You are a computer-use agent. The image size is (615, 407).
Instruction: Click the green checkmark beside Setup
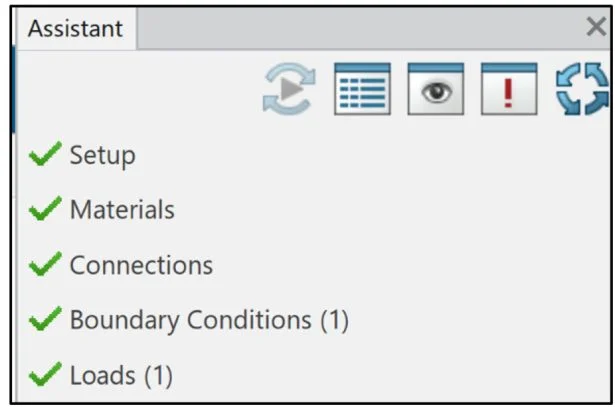click(45, 155)
